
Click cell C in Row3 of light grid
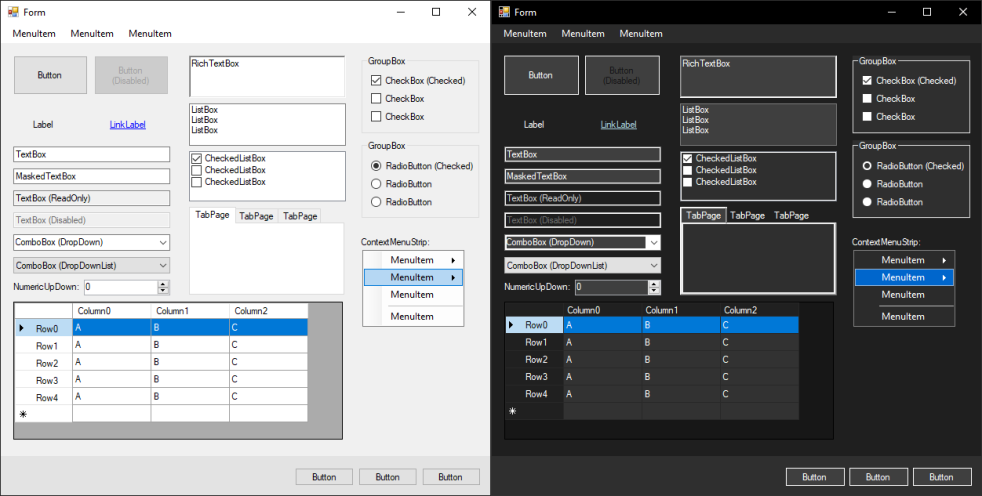pyautogui.click(x=269, y=380)
